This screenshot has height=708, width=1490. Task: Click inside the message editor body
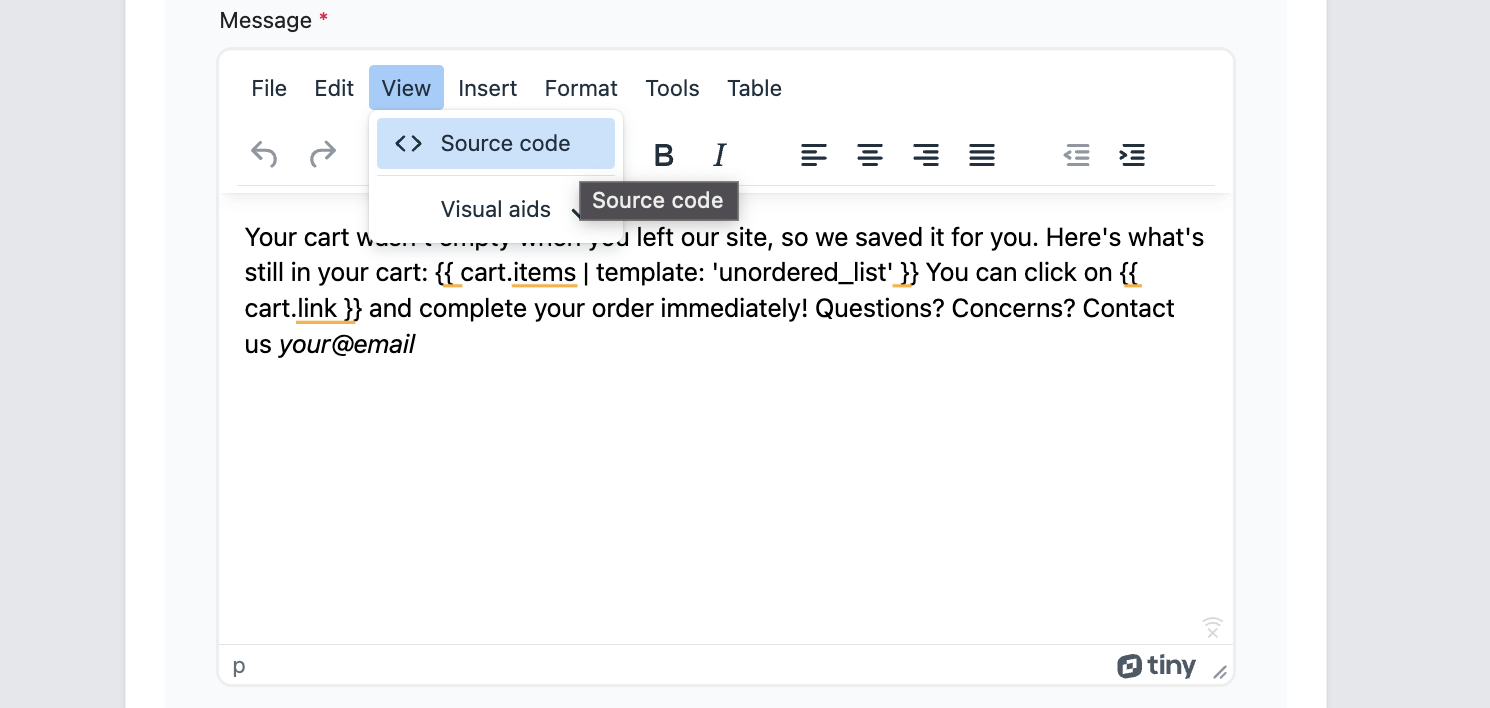726,480
